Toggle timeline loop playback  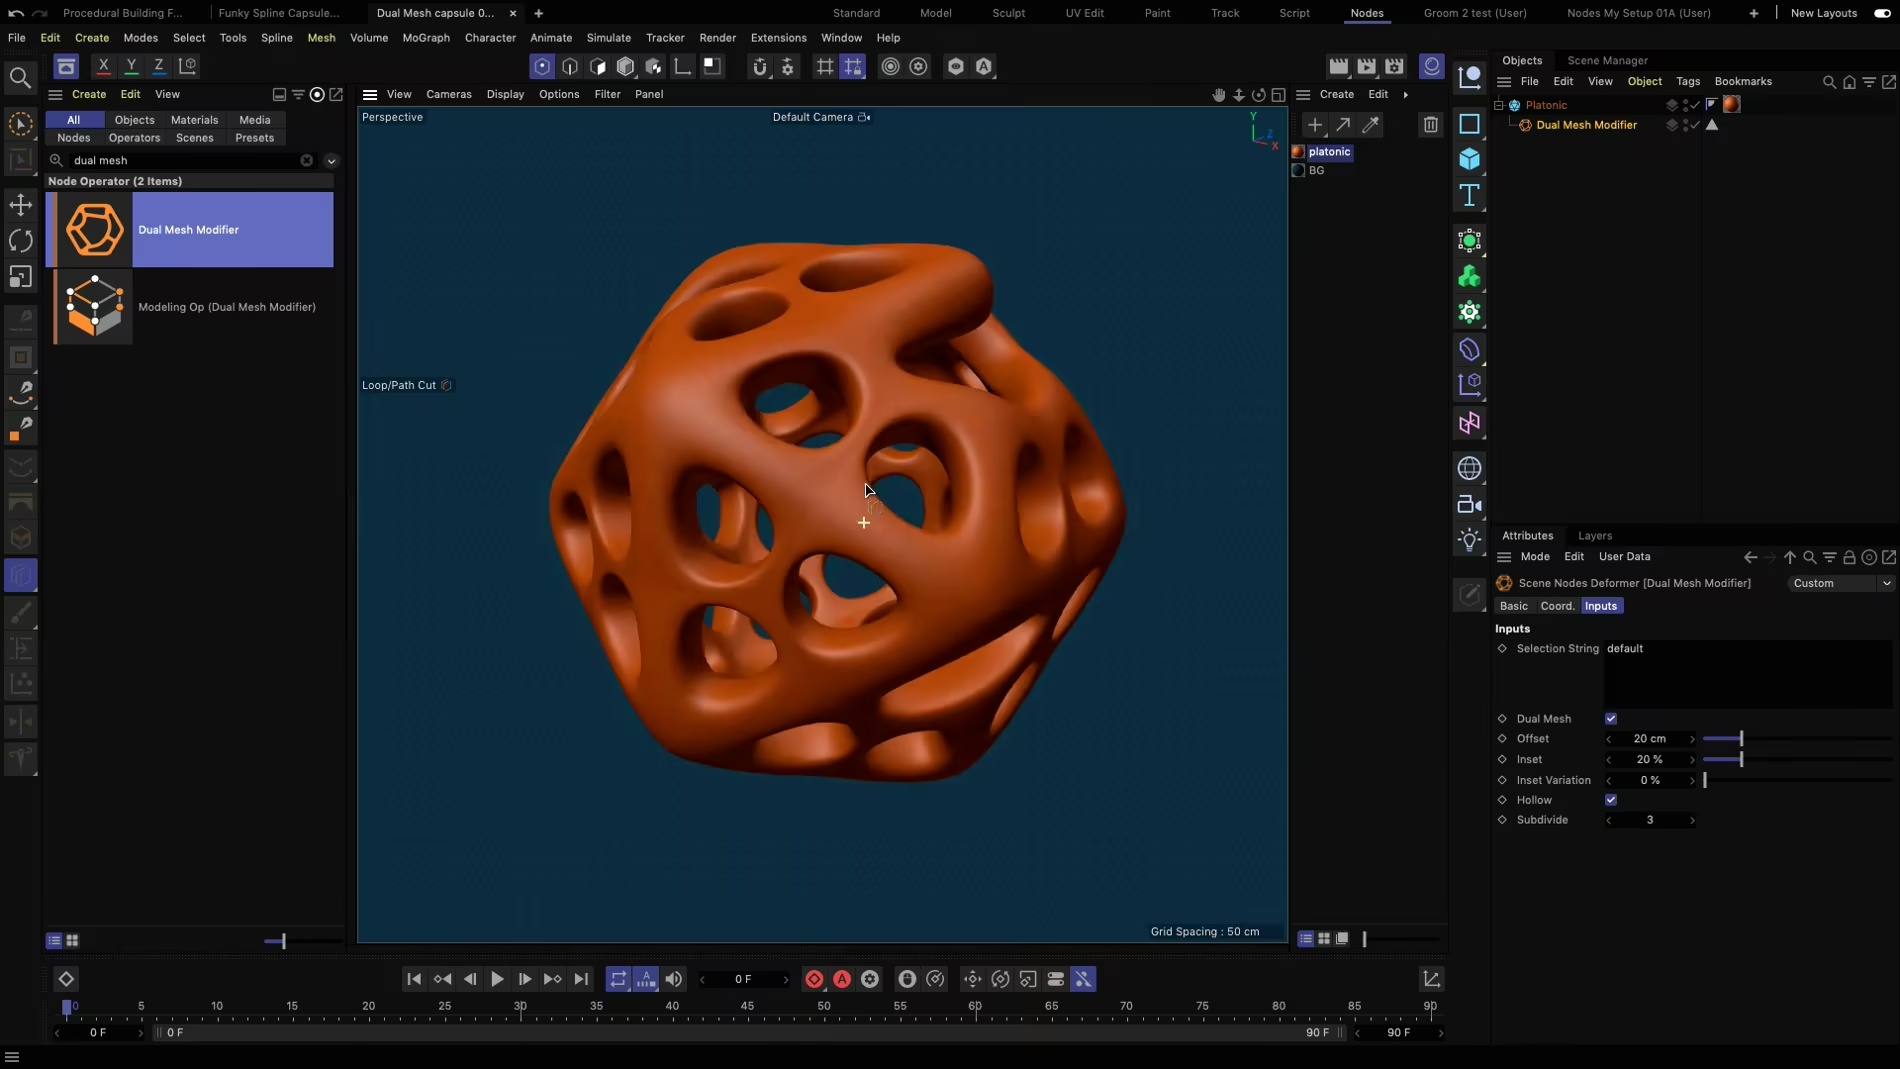coord(618,980)
